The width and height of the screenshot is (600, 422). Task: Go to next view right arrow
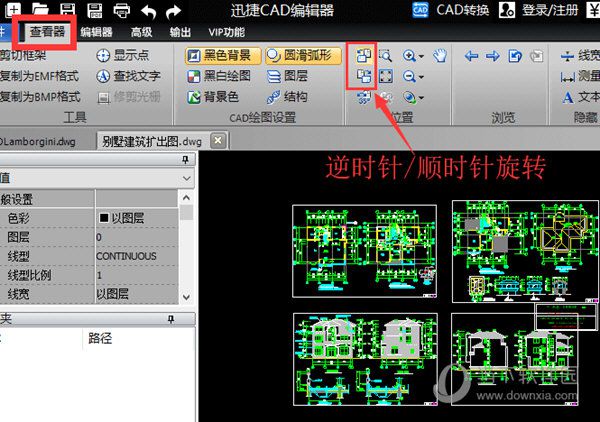click(x=493, y=56)
